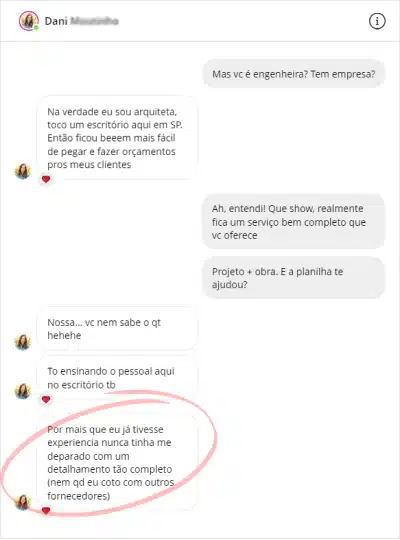400x540 pixels.
Task: Click avatar beside 'Nossa... vc nem sabe' message
Action: click(x=23, y=342)
